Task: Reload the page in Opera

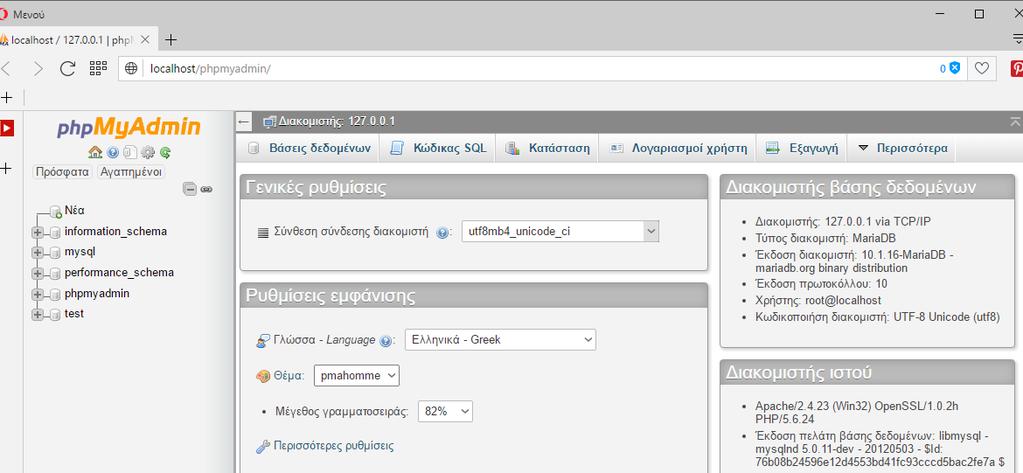Action: point(67,68)
